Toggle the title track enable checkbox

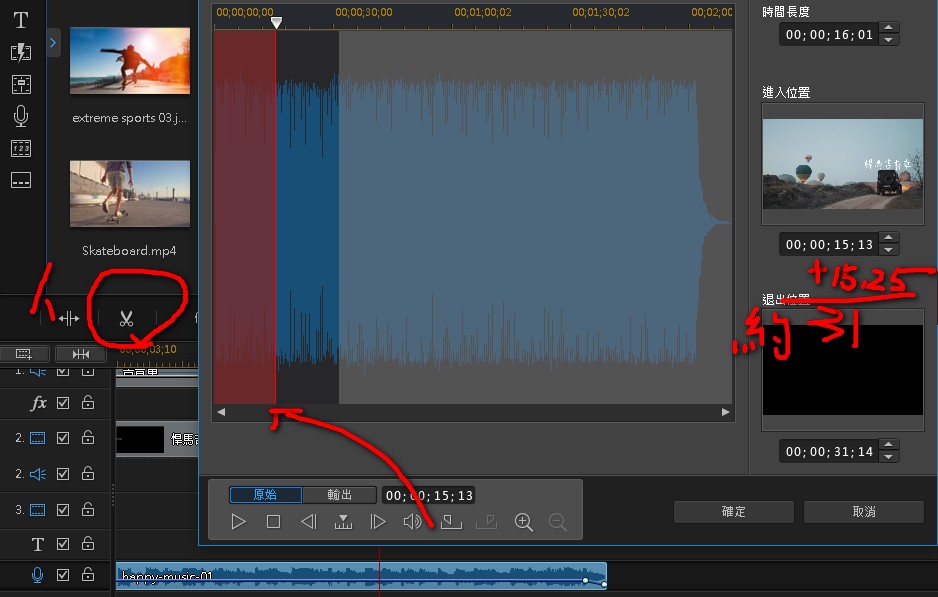click(x=63, y=544)
